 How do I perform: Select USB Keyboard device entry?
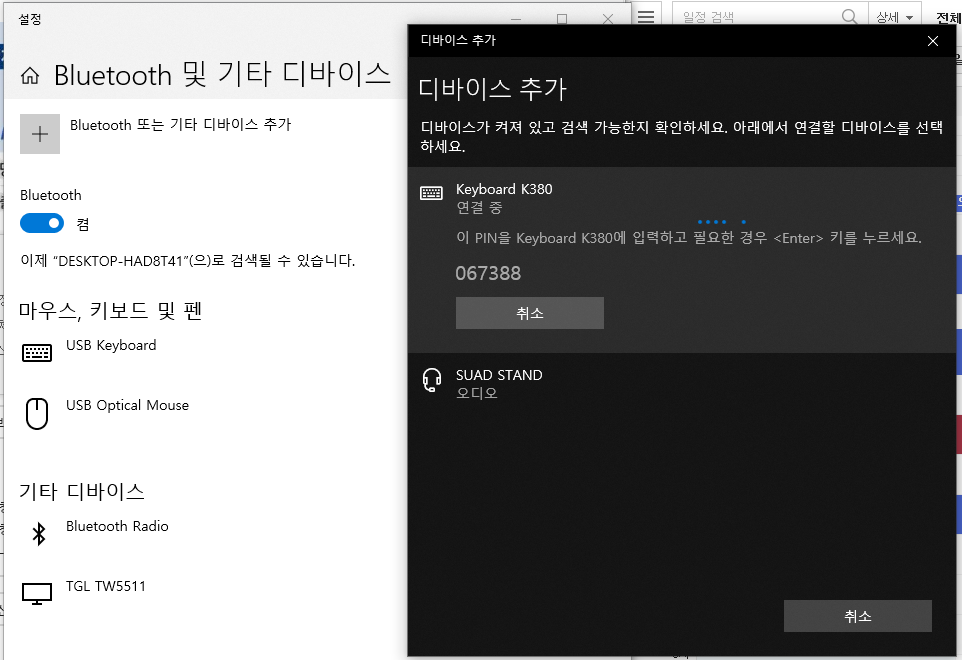[x=111, y=345]
